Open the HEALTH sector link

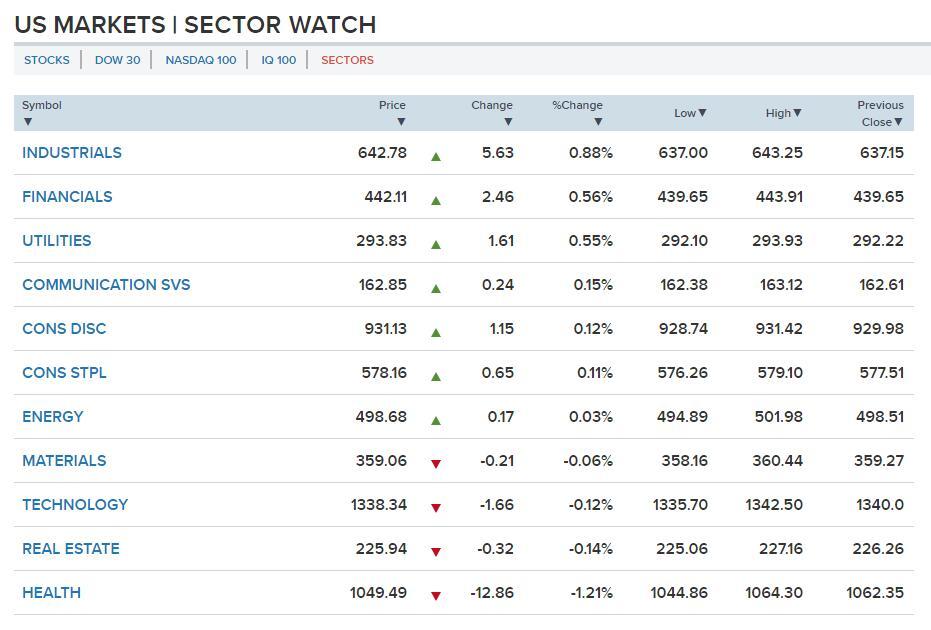pos(51,593)
